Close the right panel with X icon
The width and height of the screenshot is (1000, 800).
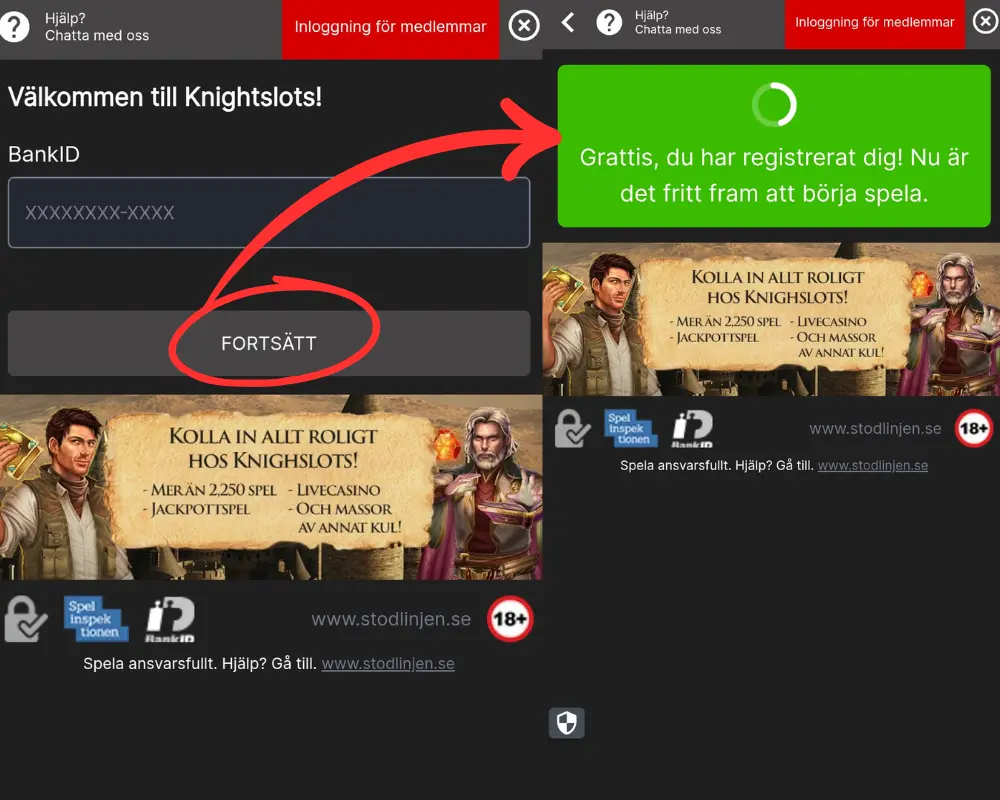(x=985, y=21)
